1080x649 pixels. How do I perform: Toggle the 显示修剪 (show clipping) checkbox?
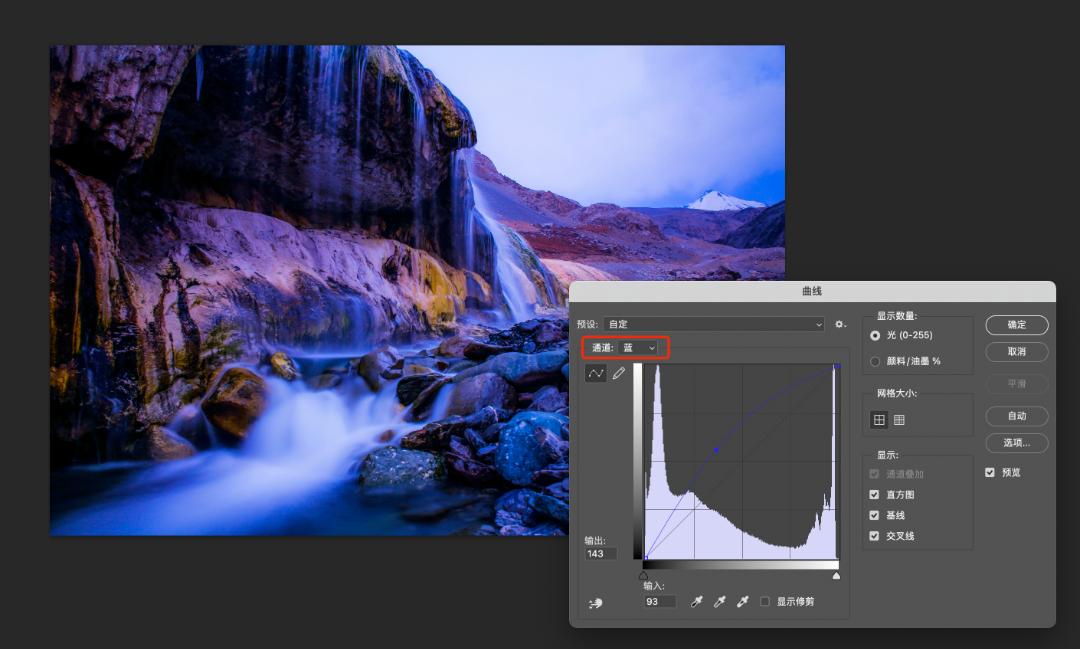click(765, 602)
